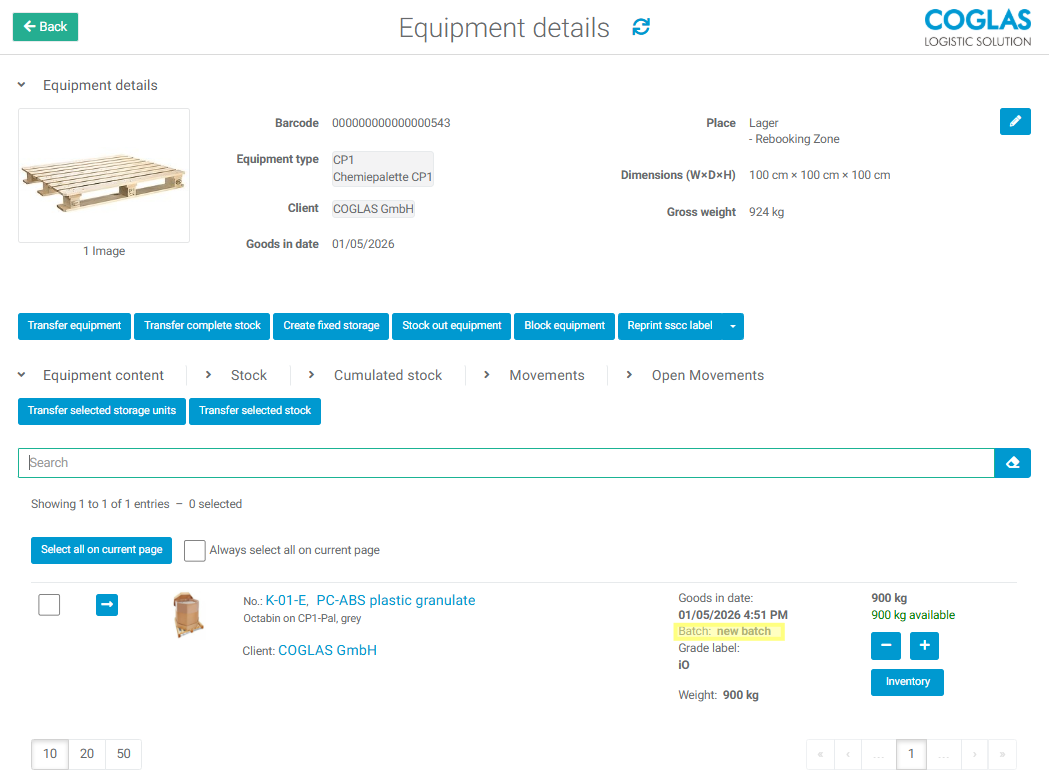Click inside the Search input field
The width and height of the screenshot is (1049, 774).
400,462
